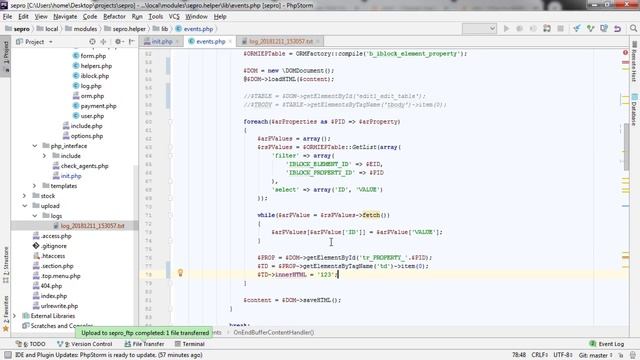The width and height of the screenshot is (640, 360).
Task: Expand the include folder
Action: point(44,156)
